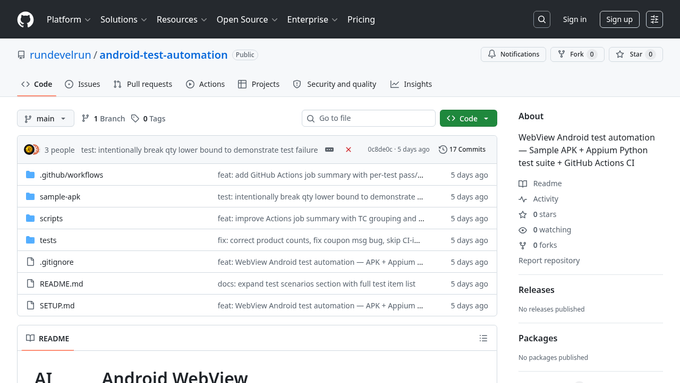Screen dimensions: 680x383
Task: Click the README.md file icon
Action: [x=30, y=283]
